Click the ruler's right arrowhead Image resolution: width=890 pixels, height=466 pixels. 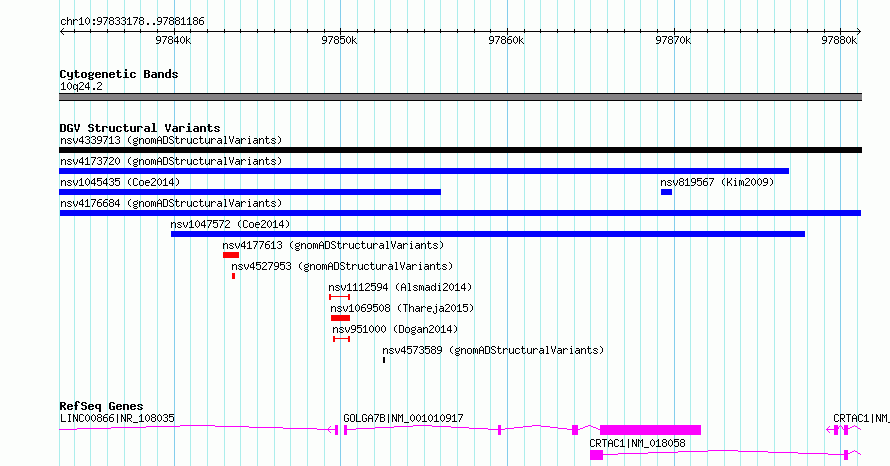pyautogui.click(x=858, y=32)
